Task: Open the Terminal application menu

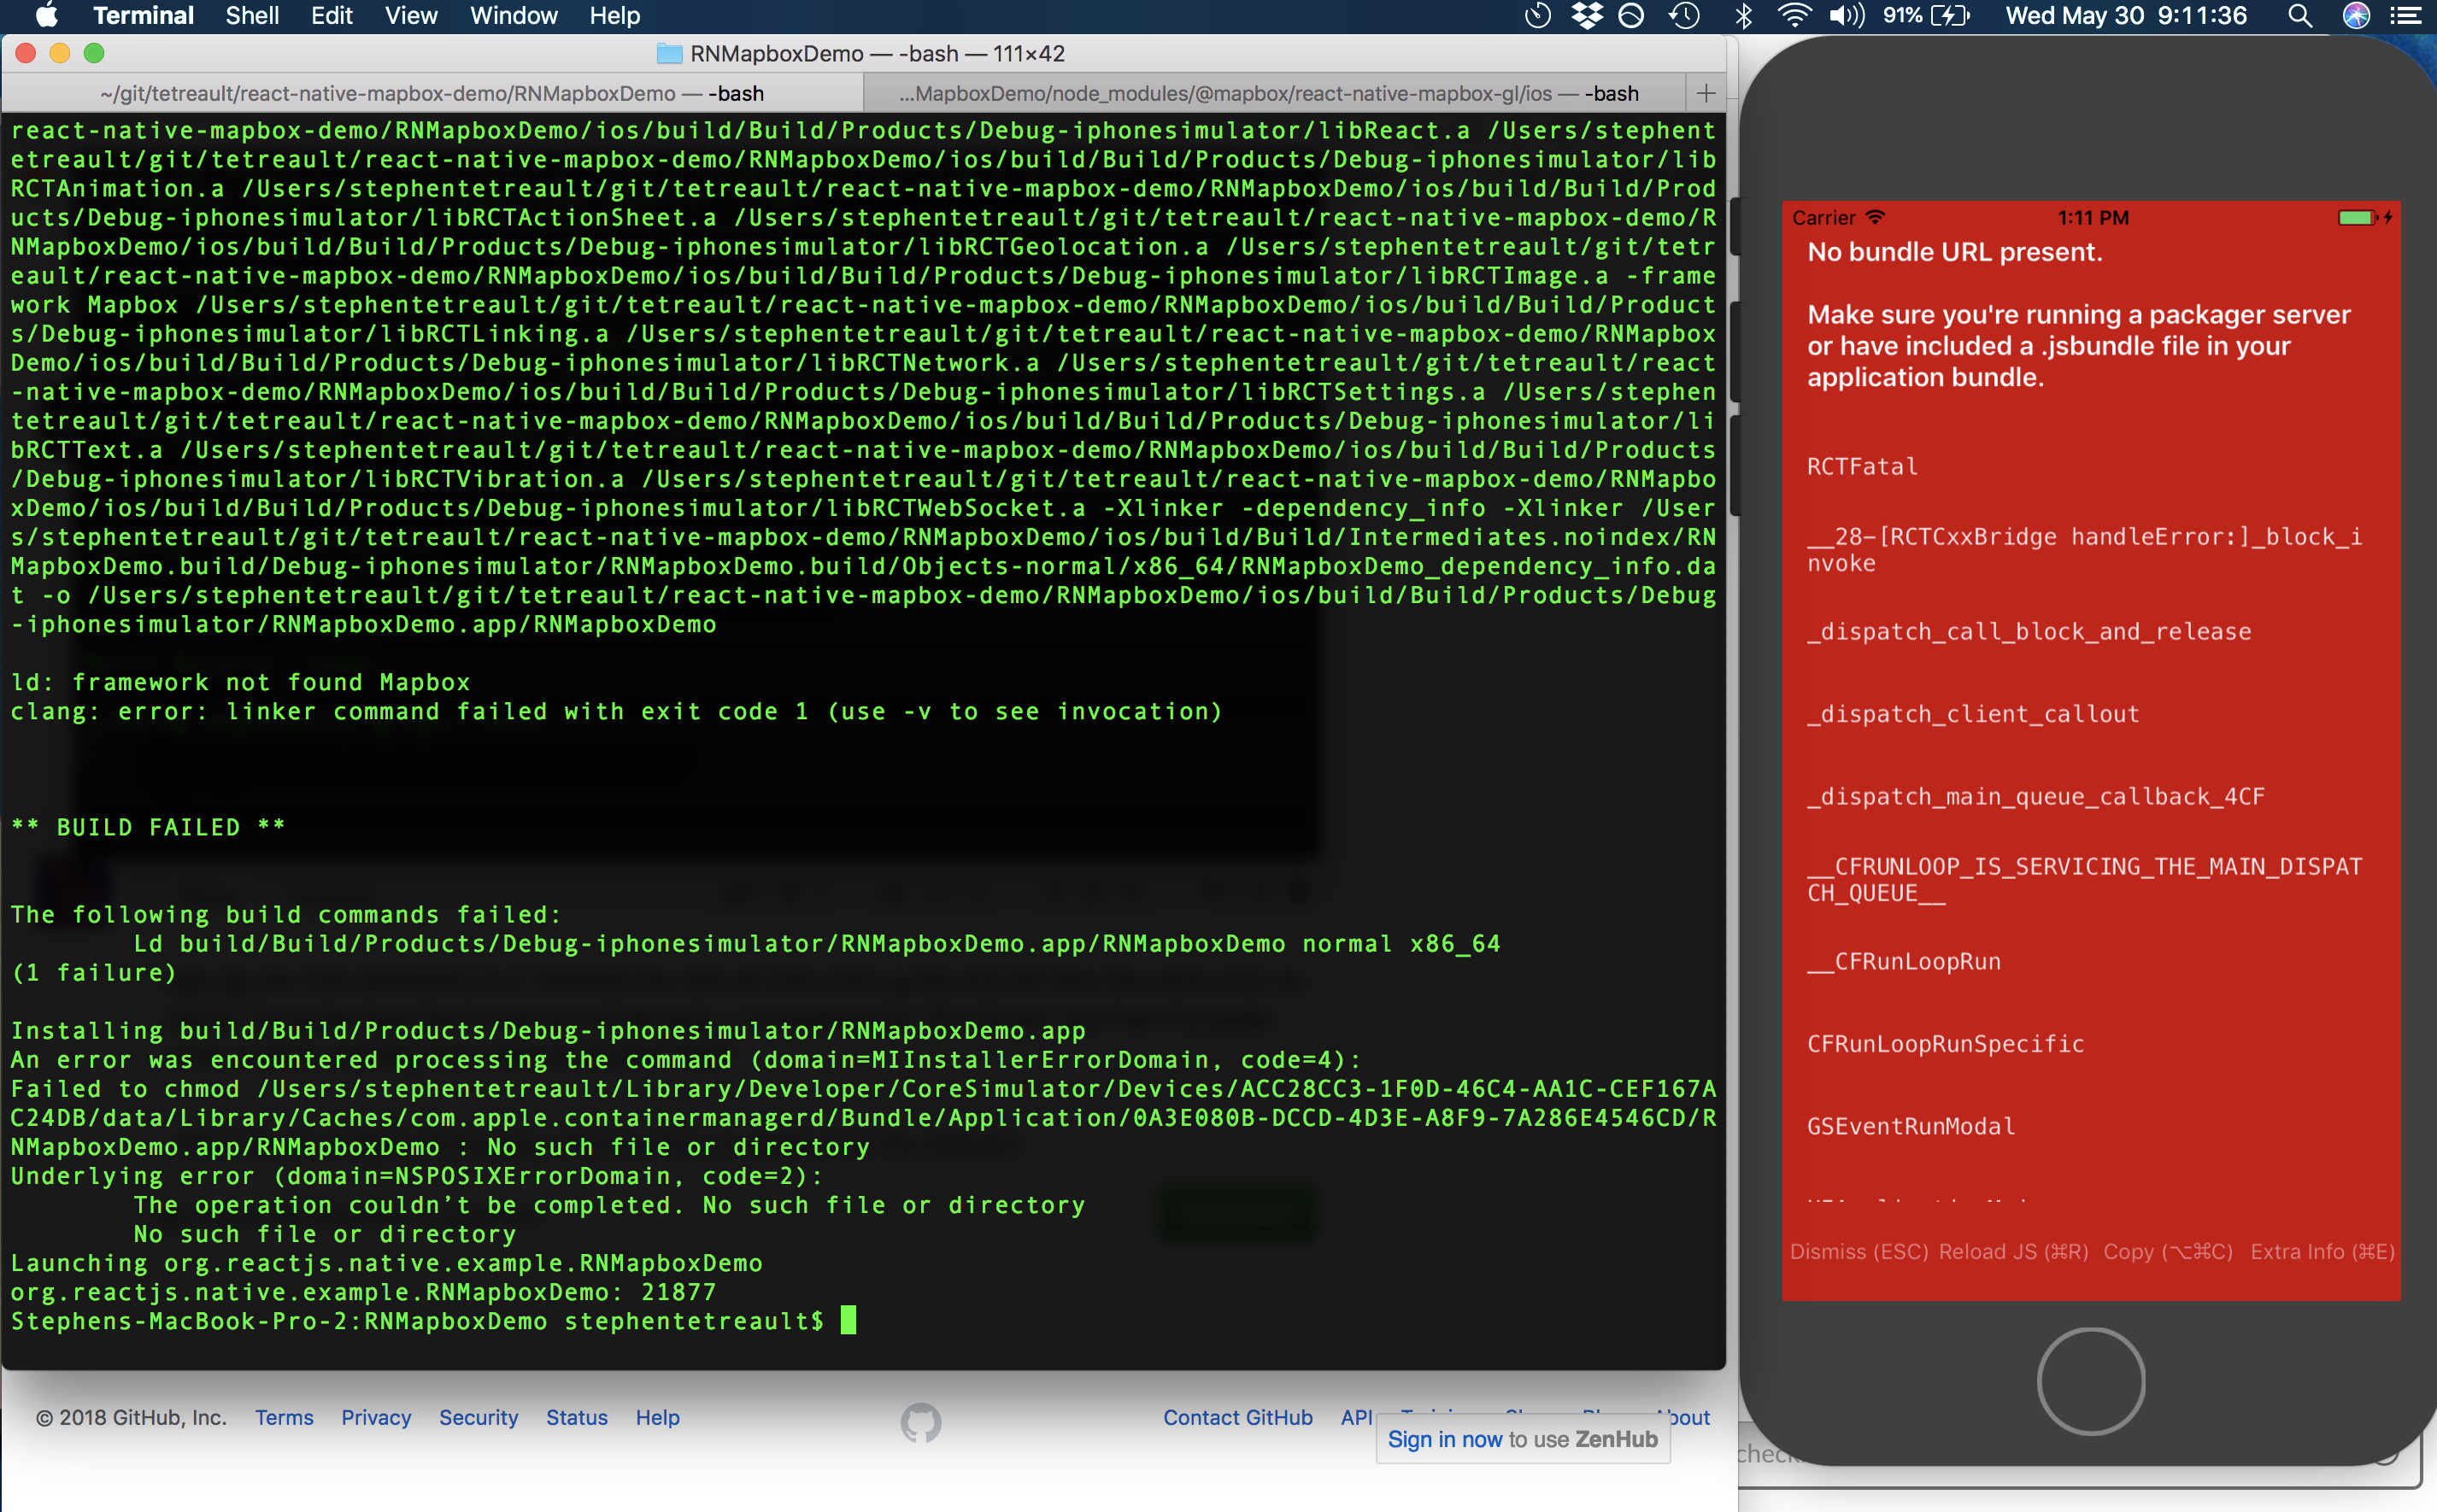Action: (x=143, y=15)
